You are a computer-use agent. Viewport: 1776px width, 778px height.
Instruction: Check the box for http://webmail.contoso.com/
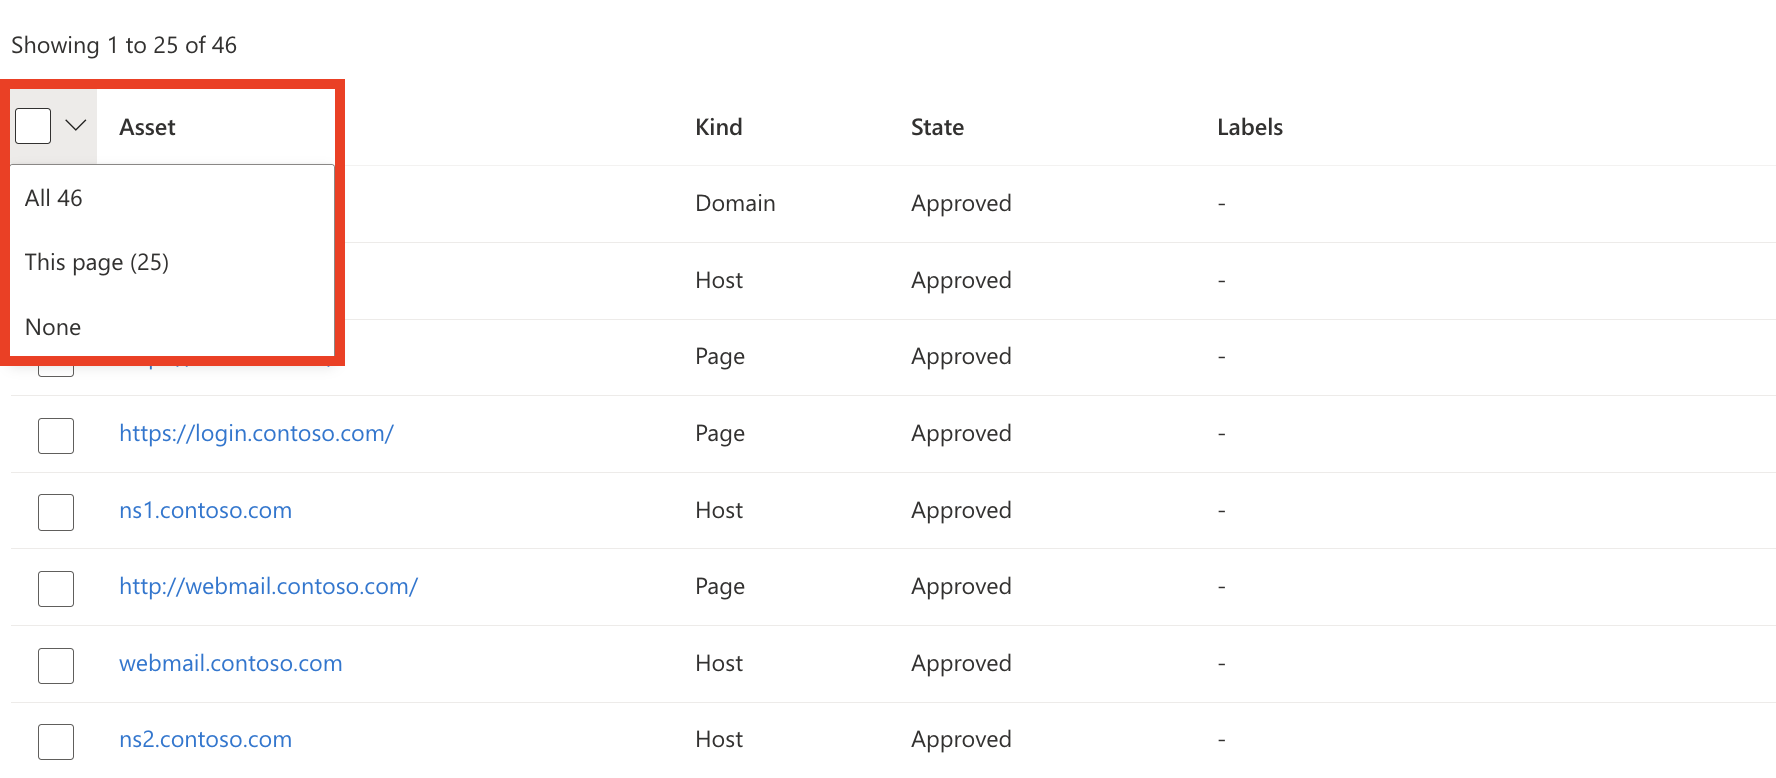point(56,588)
